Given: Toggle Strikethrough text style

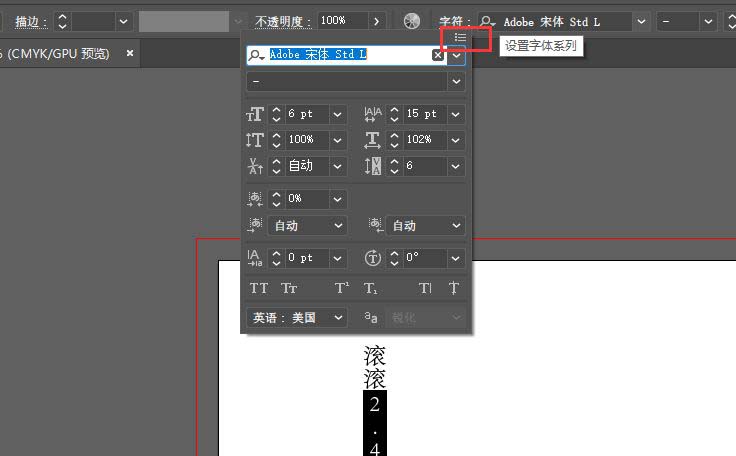Looking at the screenshot, I should (453, 288).
